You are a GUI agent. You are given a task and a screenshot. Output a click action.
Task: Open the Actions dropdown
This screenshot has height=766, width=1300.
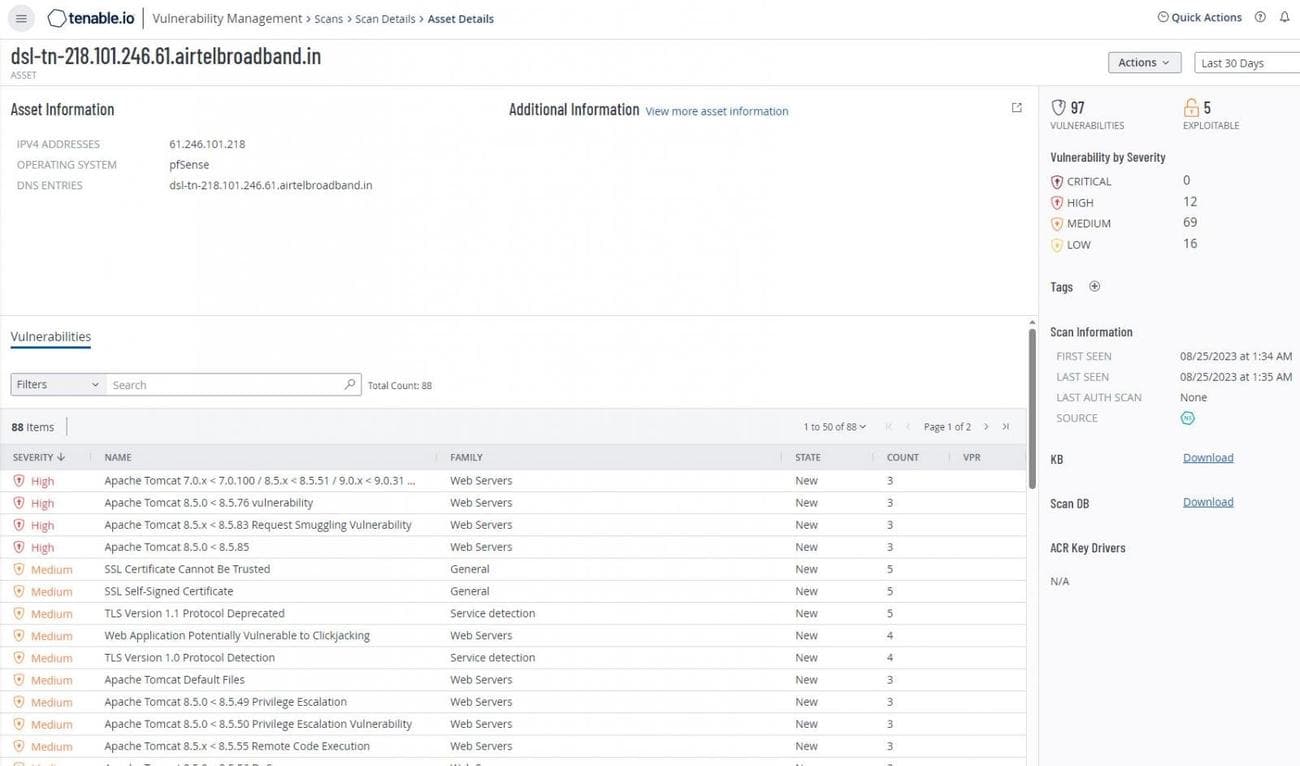tap(1143, 62)
